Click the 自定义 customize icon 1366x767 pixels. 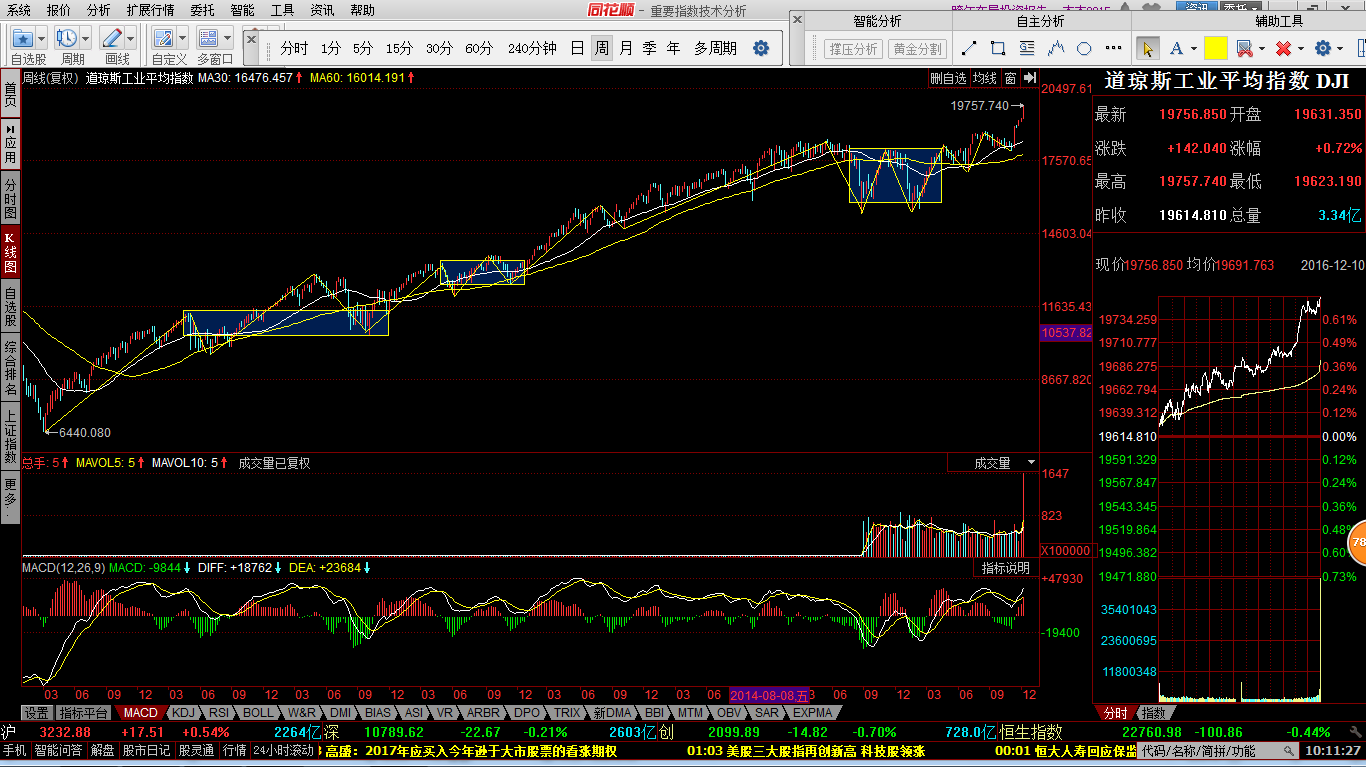click(165, 38)
